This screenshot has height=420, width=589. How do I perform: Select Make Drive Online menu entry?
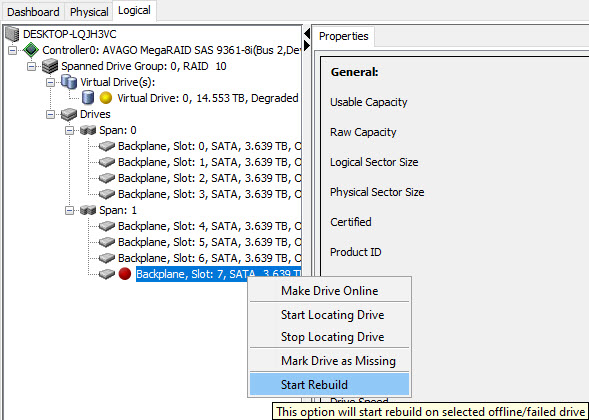click(x=329, y=290)
